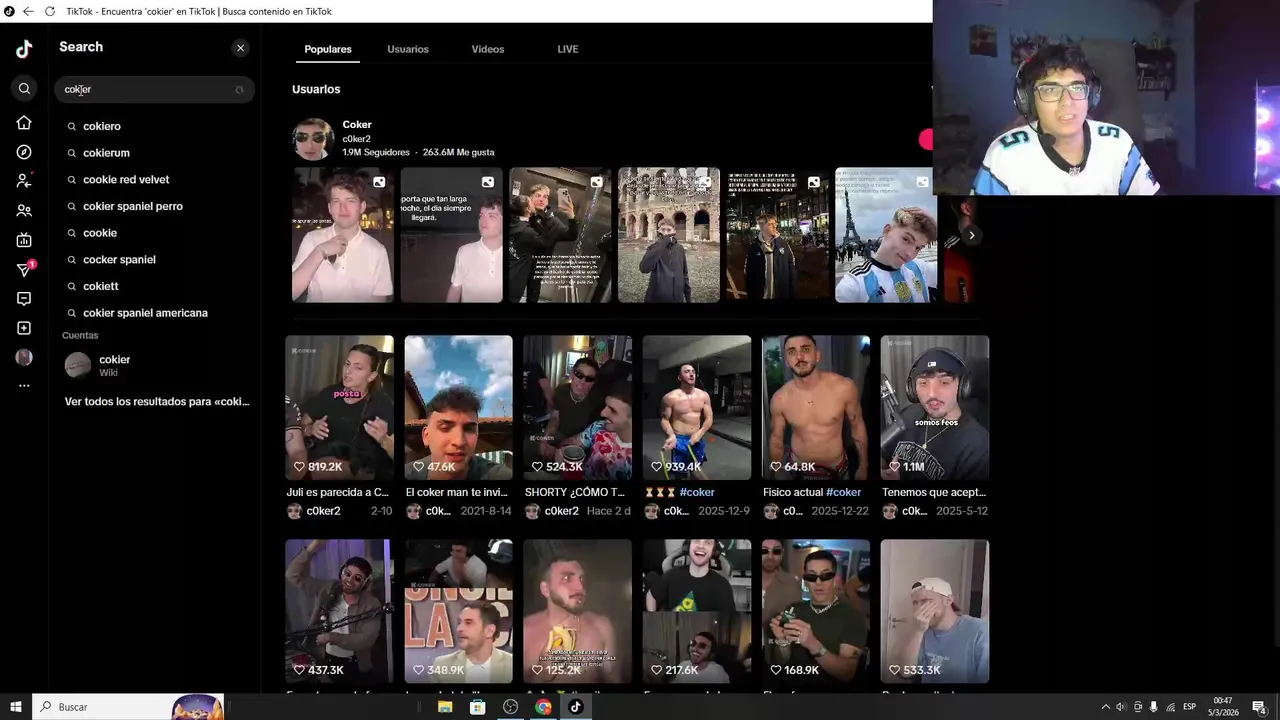
Task: Click 'SHORTY ¿CÓMO T...' caption
Action: (x=575, y=492)
